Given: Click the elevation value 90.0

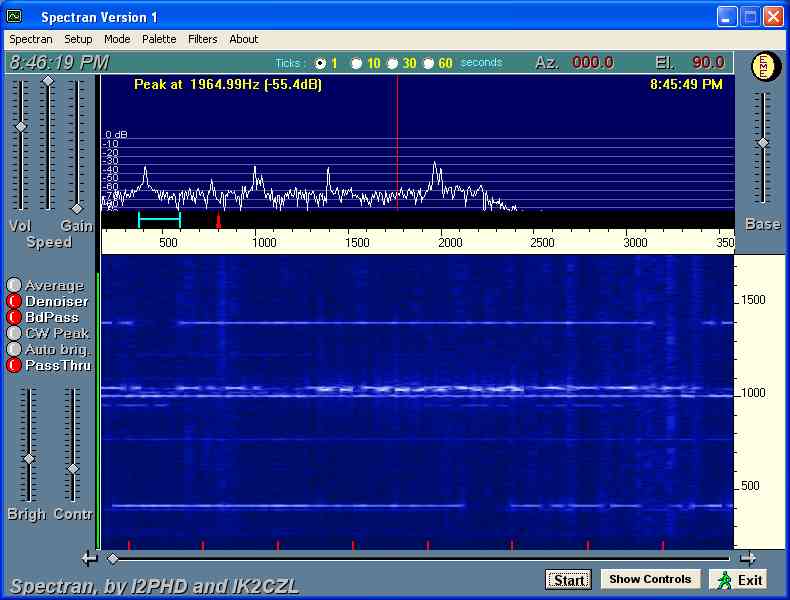Looking at the screenshot, I should click(708, 62).
